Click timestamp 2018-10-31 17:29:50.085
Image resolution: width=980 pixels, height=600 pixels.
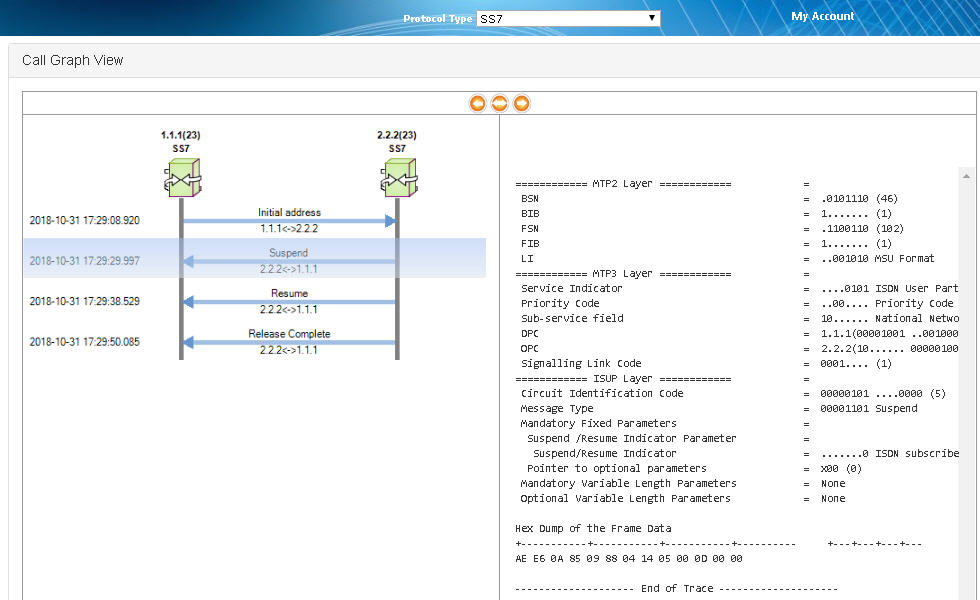[84, 342]
